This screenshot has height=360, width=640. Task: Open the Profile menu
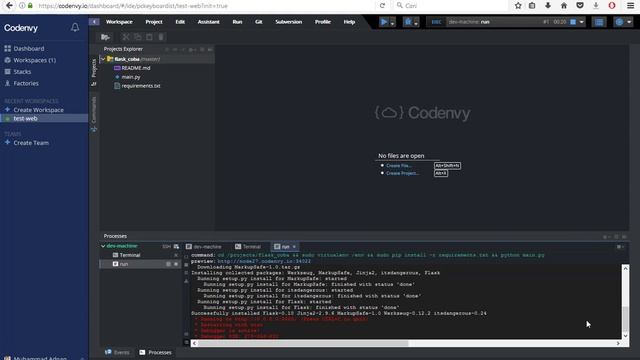tap(322, 22)
